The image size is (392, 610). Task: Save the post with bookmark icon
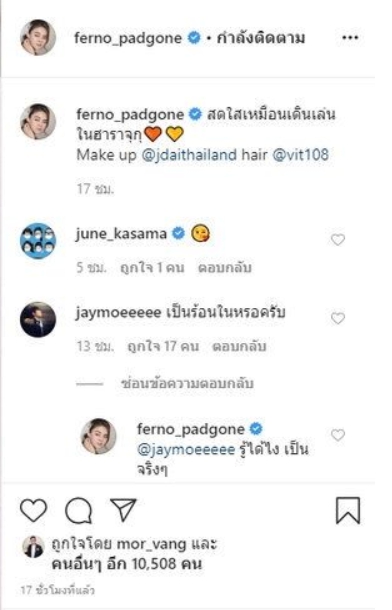pyautogui.click(x=348, y=510)
